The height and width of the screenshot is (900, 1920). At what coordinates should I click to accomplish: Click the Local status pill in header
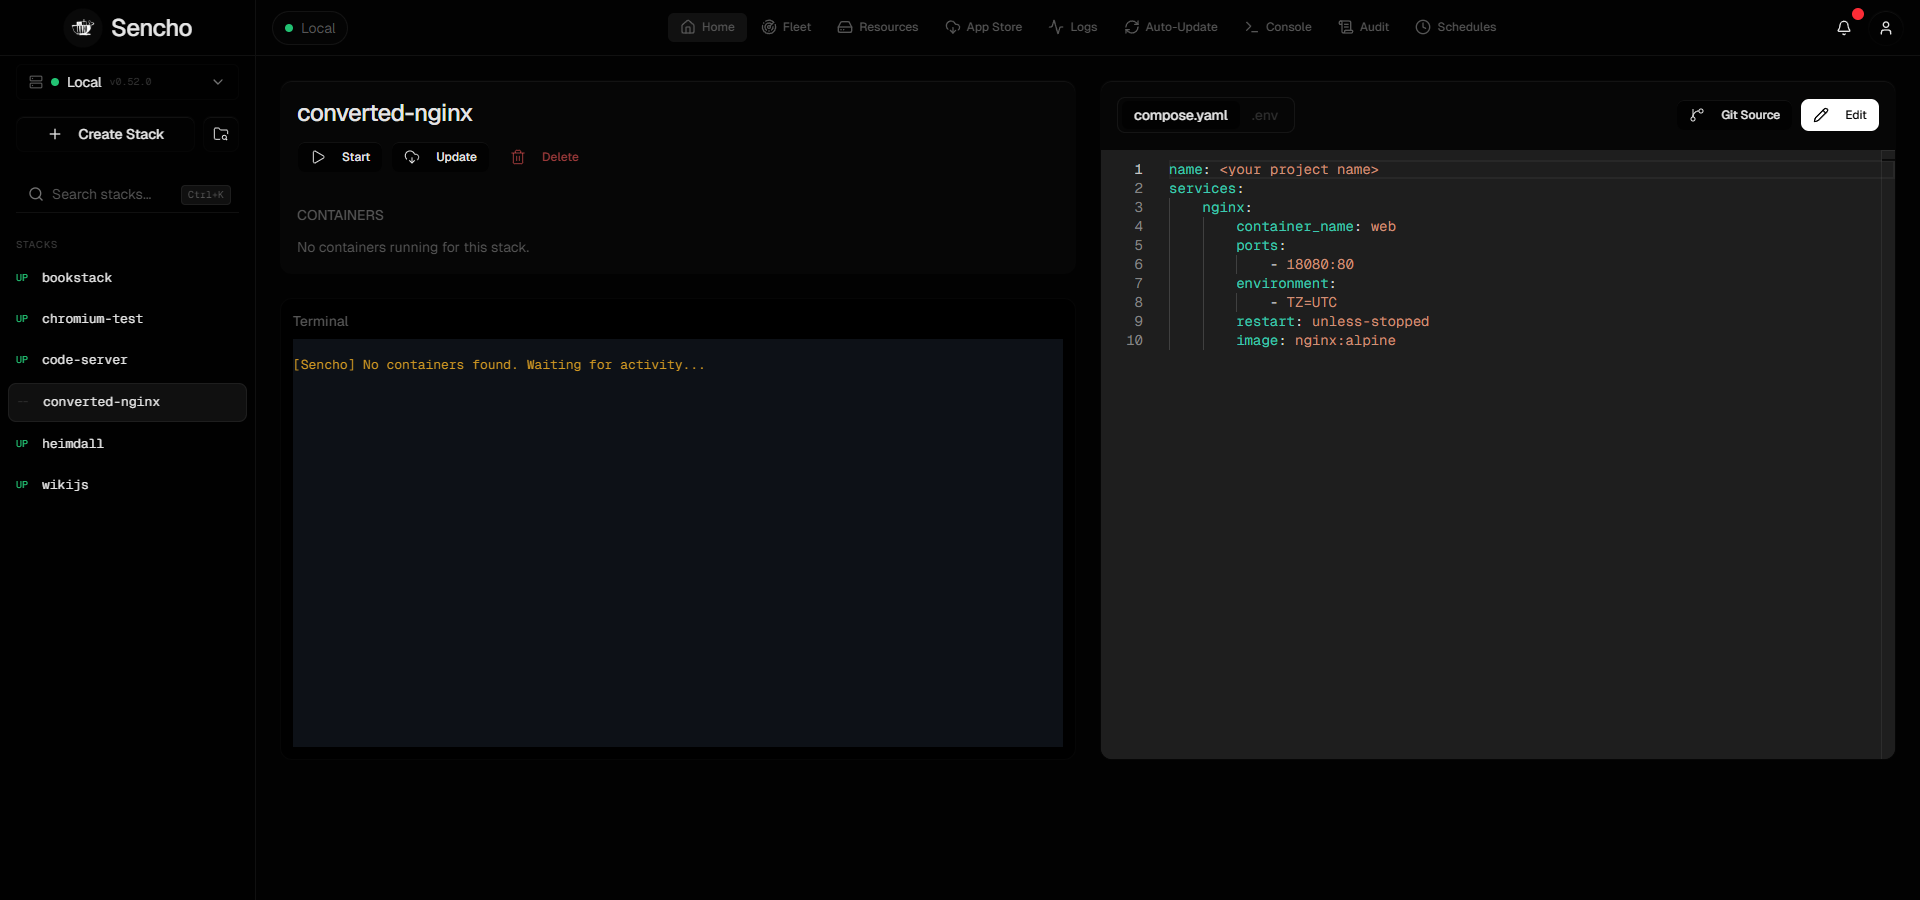click(310, 28)
